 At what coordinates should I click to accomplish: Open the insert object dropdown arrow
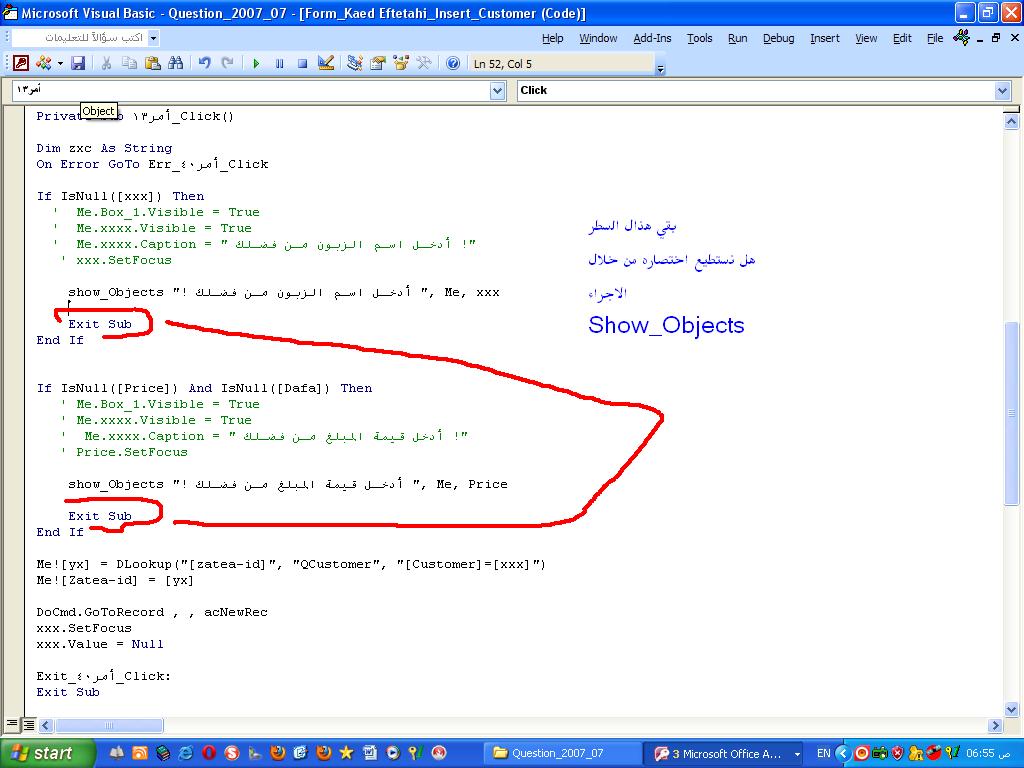point(60,63)
